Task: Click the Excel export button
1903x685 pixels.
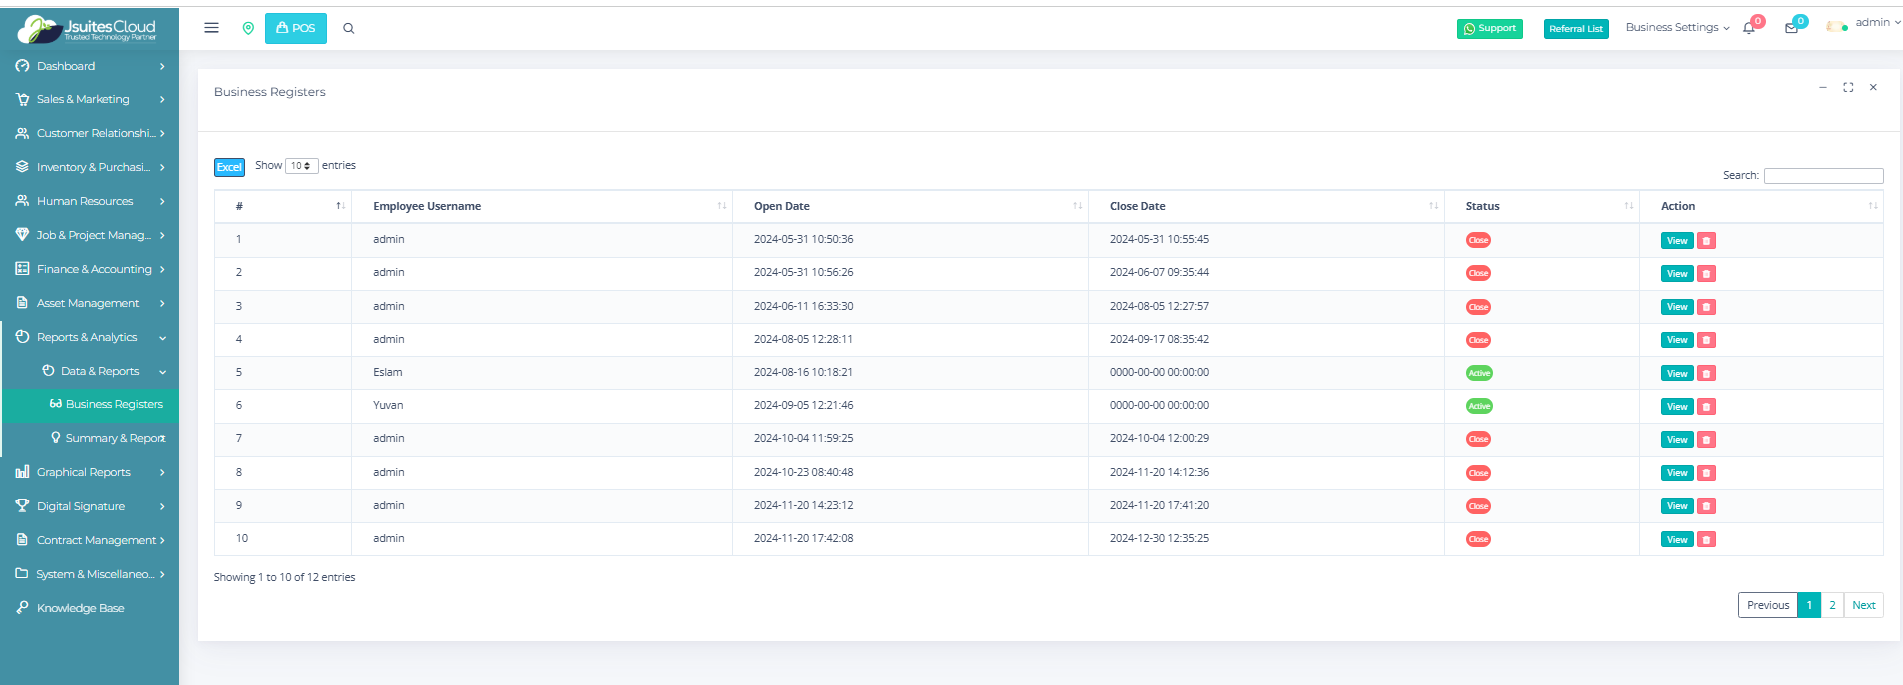Action: pos(229,167)
